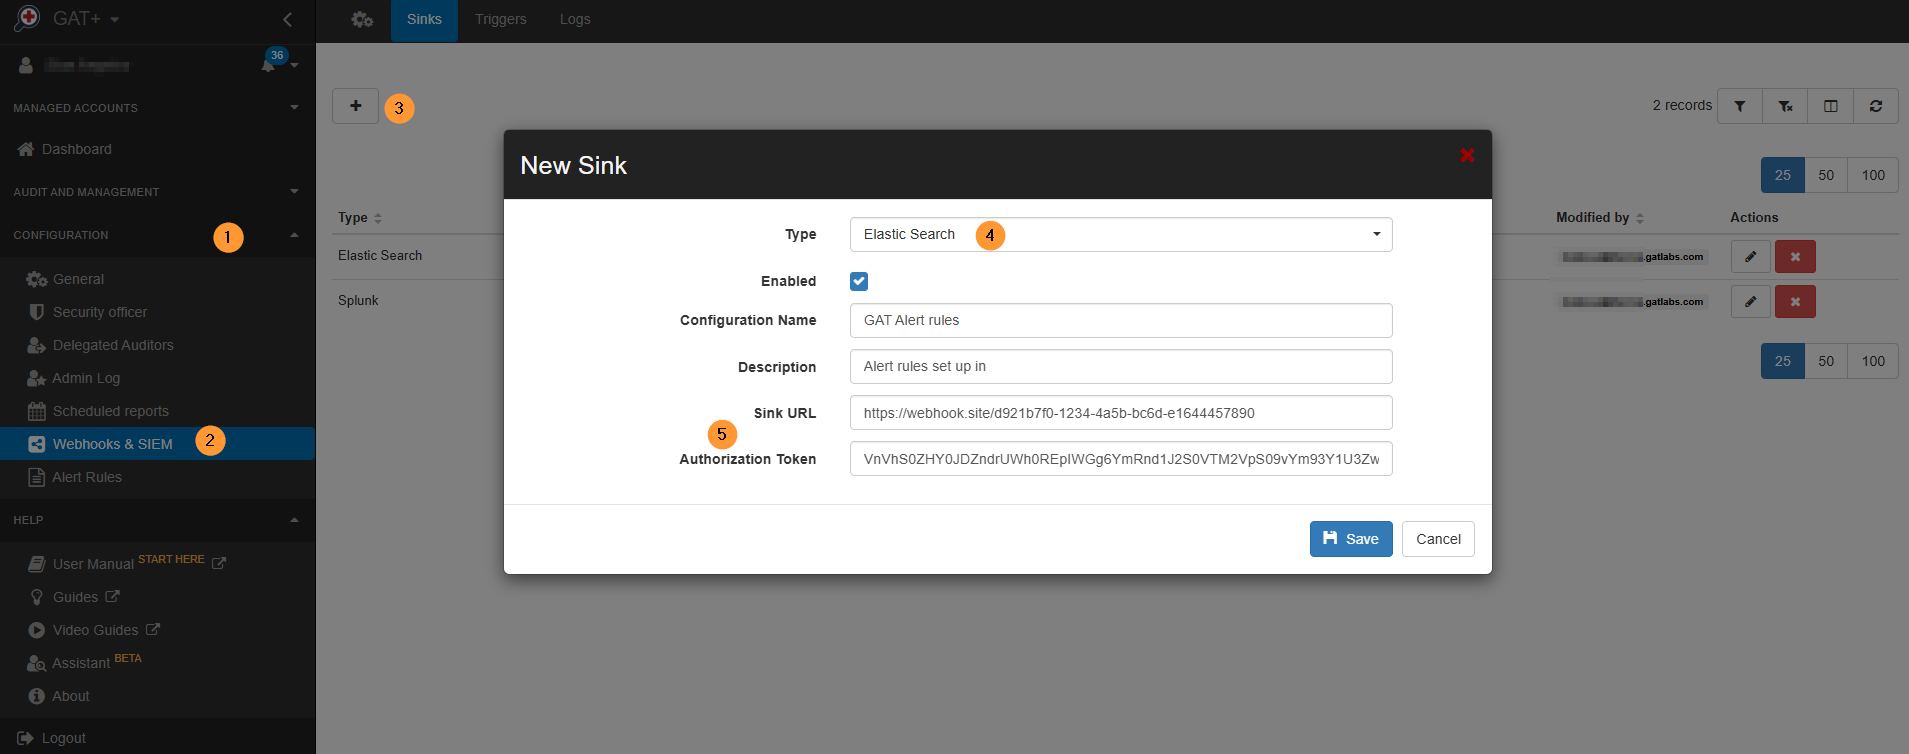Open Delegated Auditors
This screenshot has width=1909, height=754.
pos(101,345)
